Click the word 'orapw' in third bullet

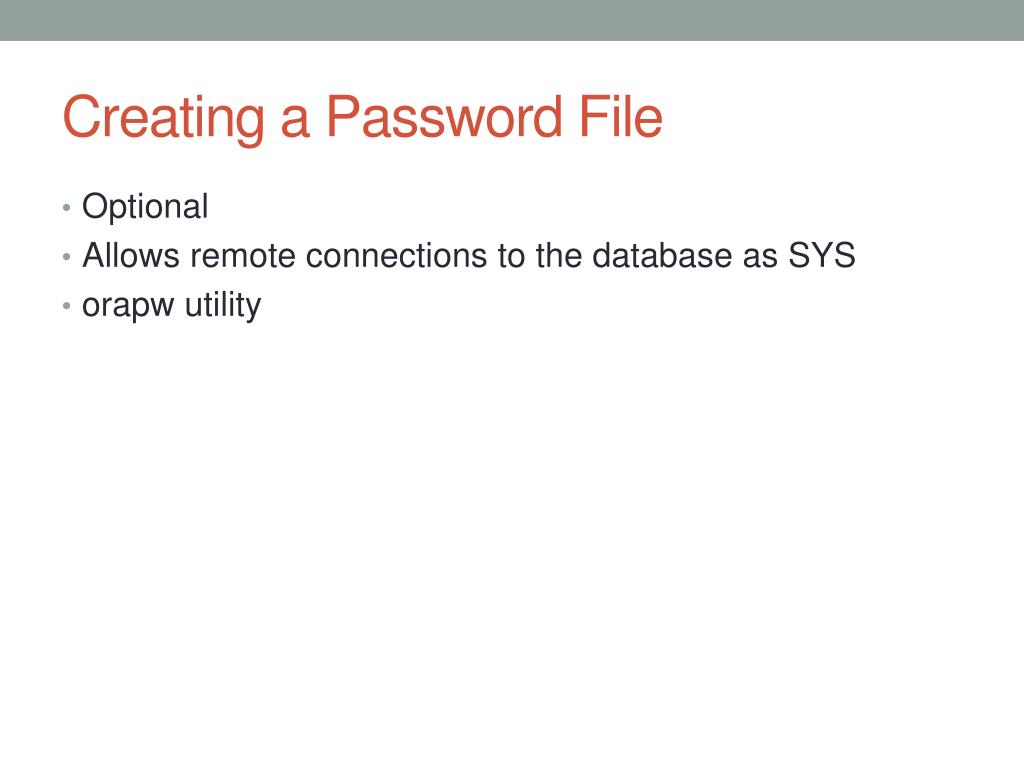[x=128, y=306]
